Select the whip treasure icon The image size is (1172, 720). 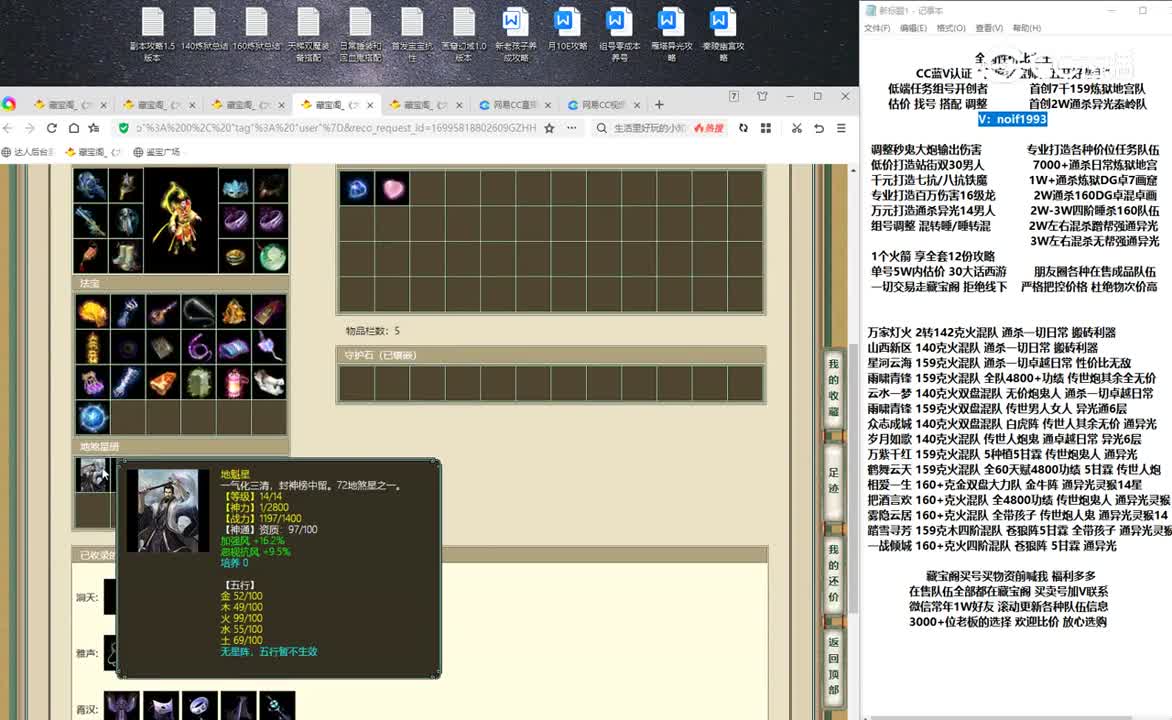point(198,313)
